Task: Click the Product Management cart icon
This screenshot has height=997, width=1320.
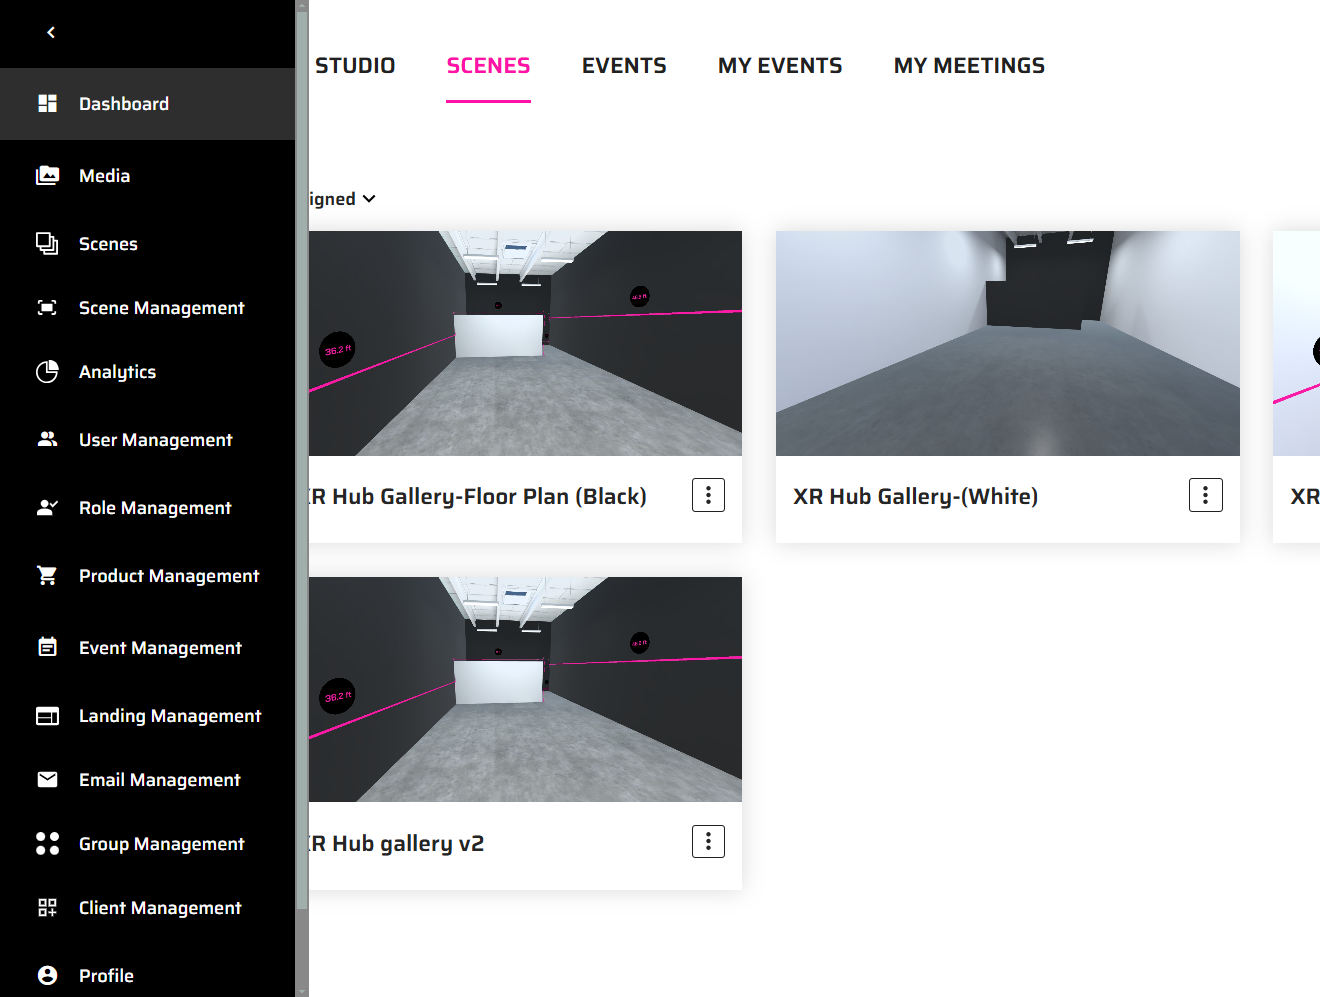Action: pyautogui.click(x=47, y=575)
